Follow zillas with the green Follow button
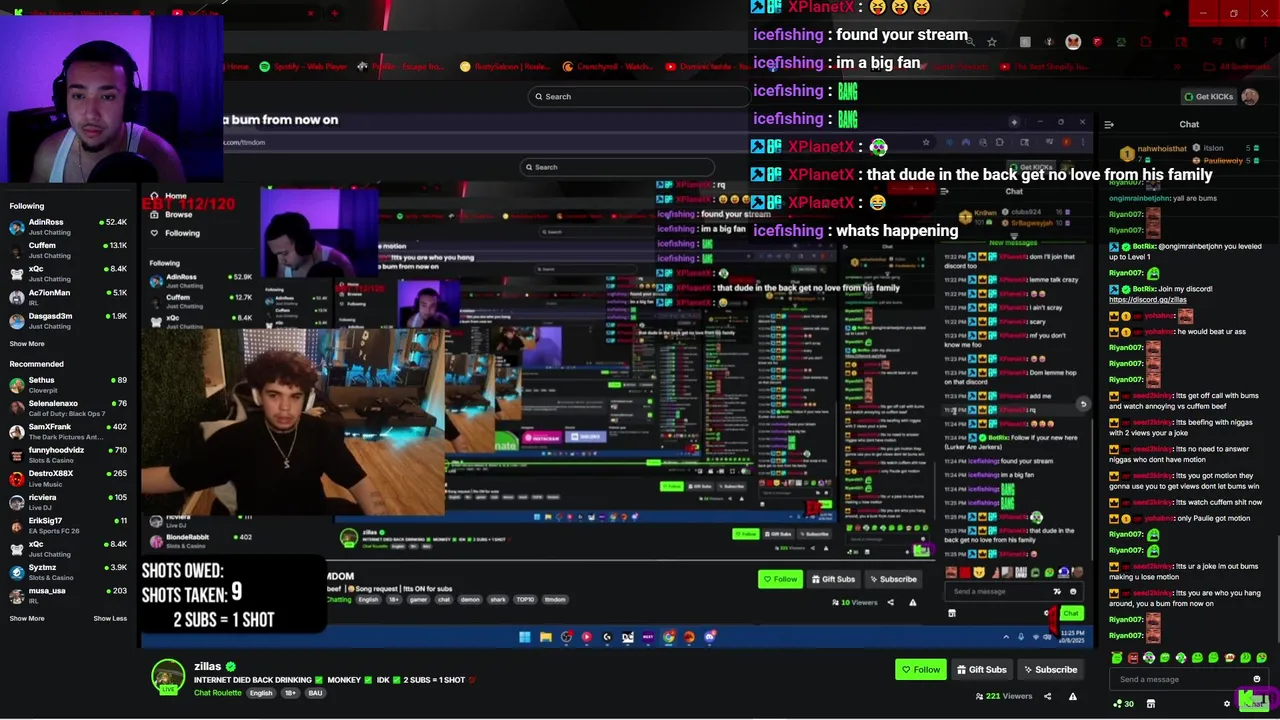Image resolution: width=1280 pixels, height=720 pixels. [920, 669]
